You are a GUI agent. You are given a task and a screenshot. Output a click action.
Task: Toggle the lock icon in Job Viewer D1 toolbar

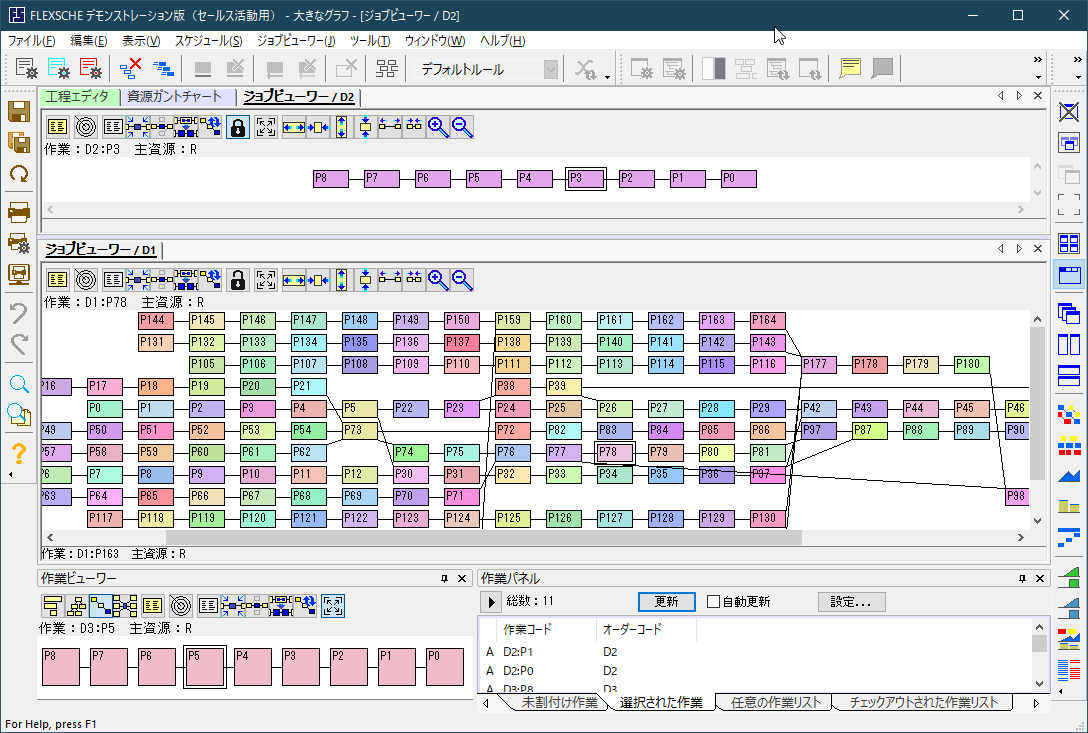point(237,280)
